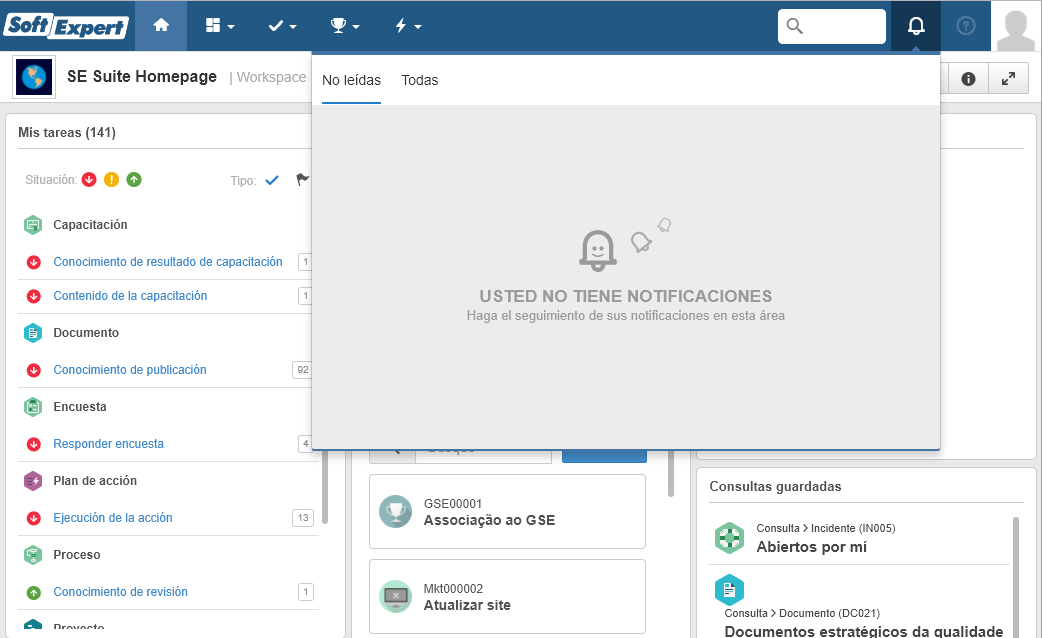Screen dimensions: 1042x638
Task: Click the Incidente lifebuoy query icon
Action: pyautogui.click(x=729, y=538)
